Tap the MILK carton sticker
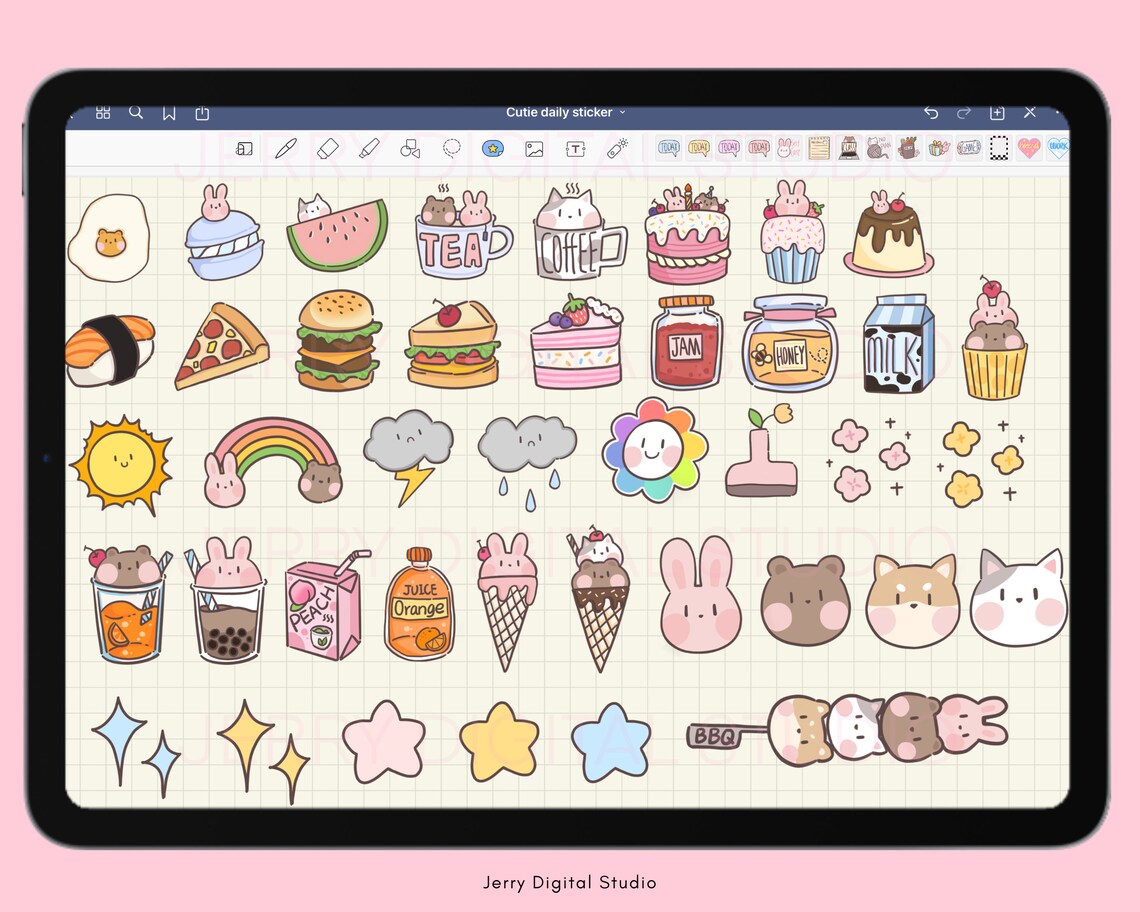This screenshot has height=912, width=1140. [x=899, y=344]
